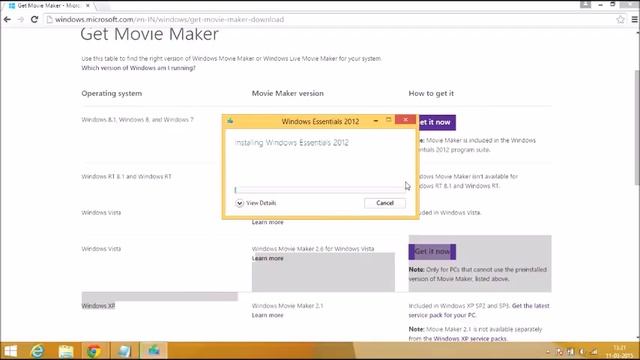The image size is (640, 360).
Task: Click 'Get it now' for Movie Maker 2.6
Action: pyautogui.click(x=432, y=251)
